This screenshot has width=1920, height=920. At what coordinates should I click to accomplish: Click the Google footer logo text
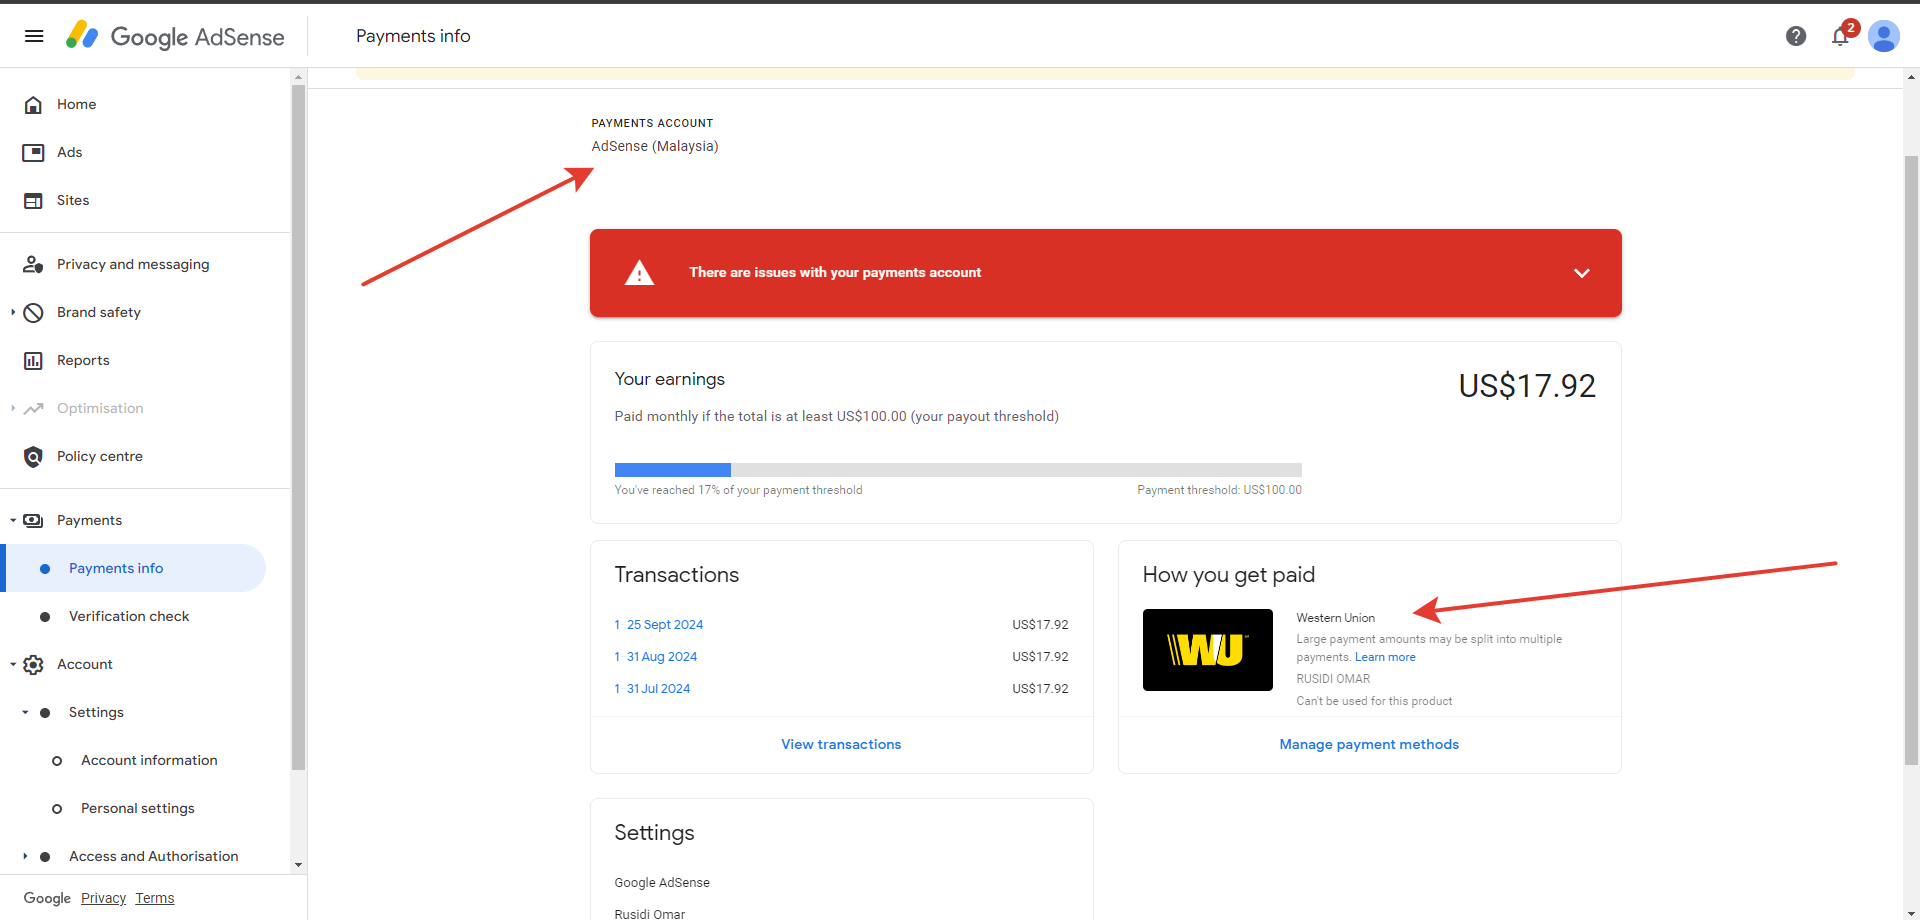(x=47, y=899)
